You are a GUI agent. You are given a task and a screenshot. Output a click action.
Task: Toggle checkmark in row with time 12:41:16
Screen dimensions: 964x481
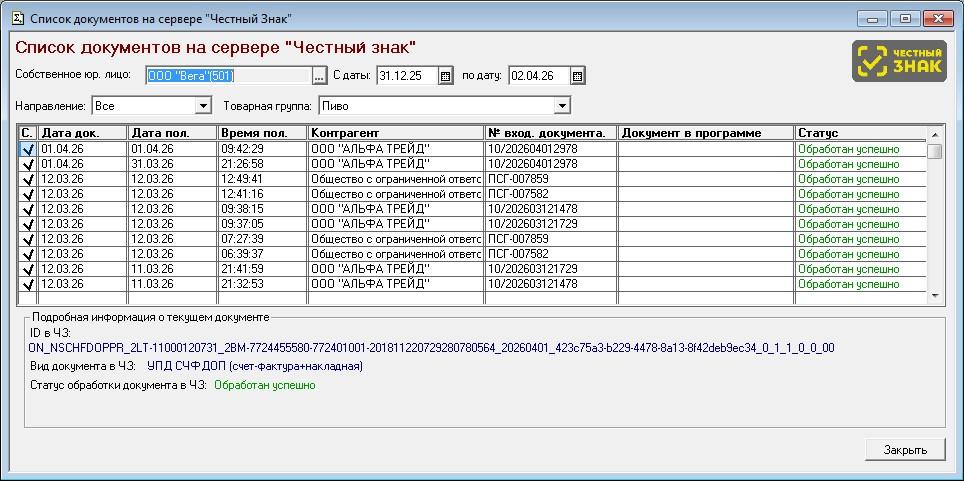pos(28,194)
